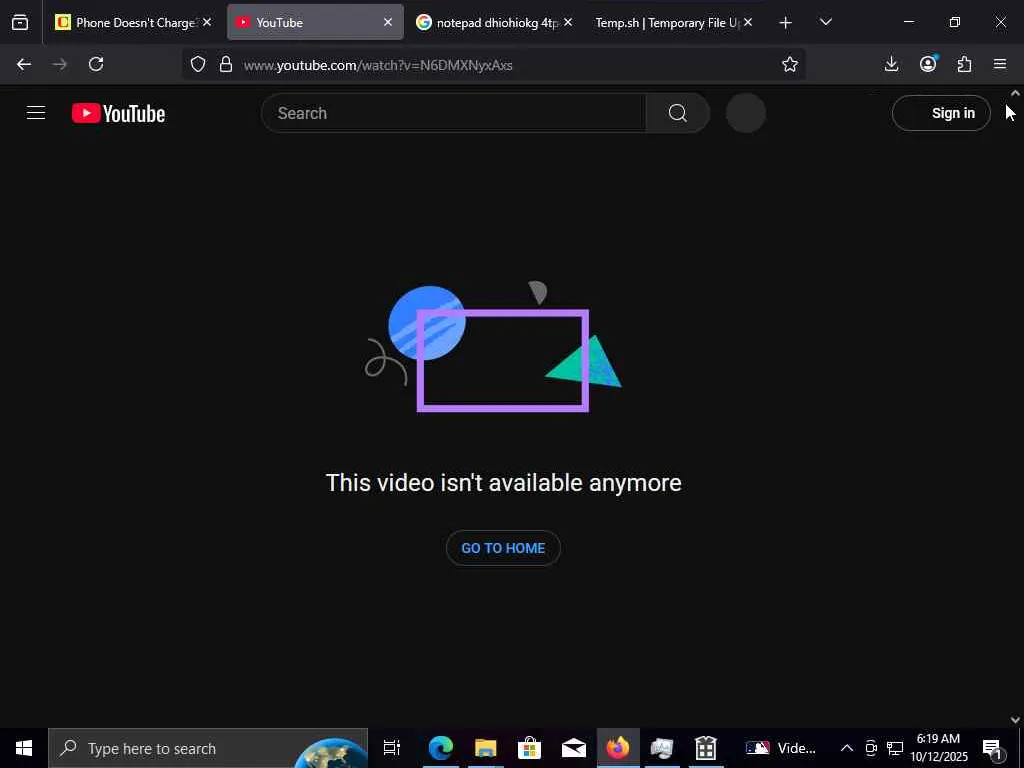Viewport: 1024px width, 768px height.
Task: Click the GO TO HOME button
Action: (503, 548)
